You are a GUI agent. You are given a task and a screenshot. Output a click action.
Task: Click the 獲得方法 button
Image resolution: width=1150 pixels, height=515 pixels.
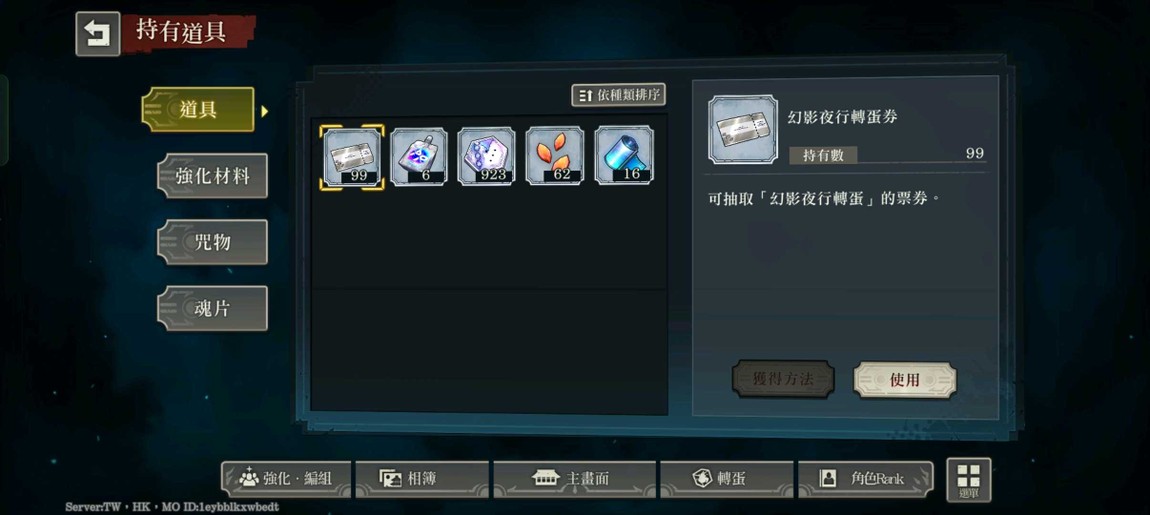tap(783, 379)
